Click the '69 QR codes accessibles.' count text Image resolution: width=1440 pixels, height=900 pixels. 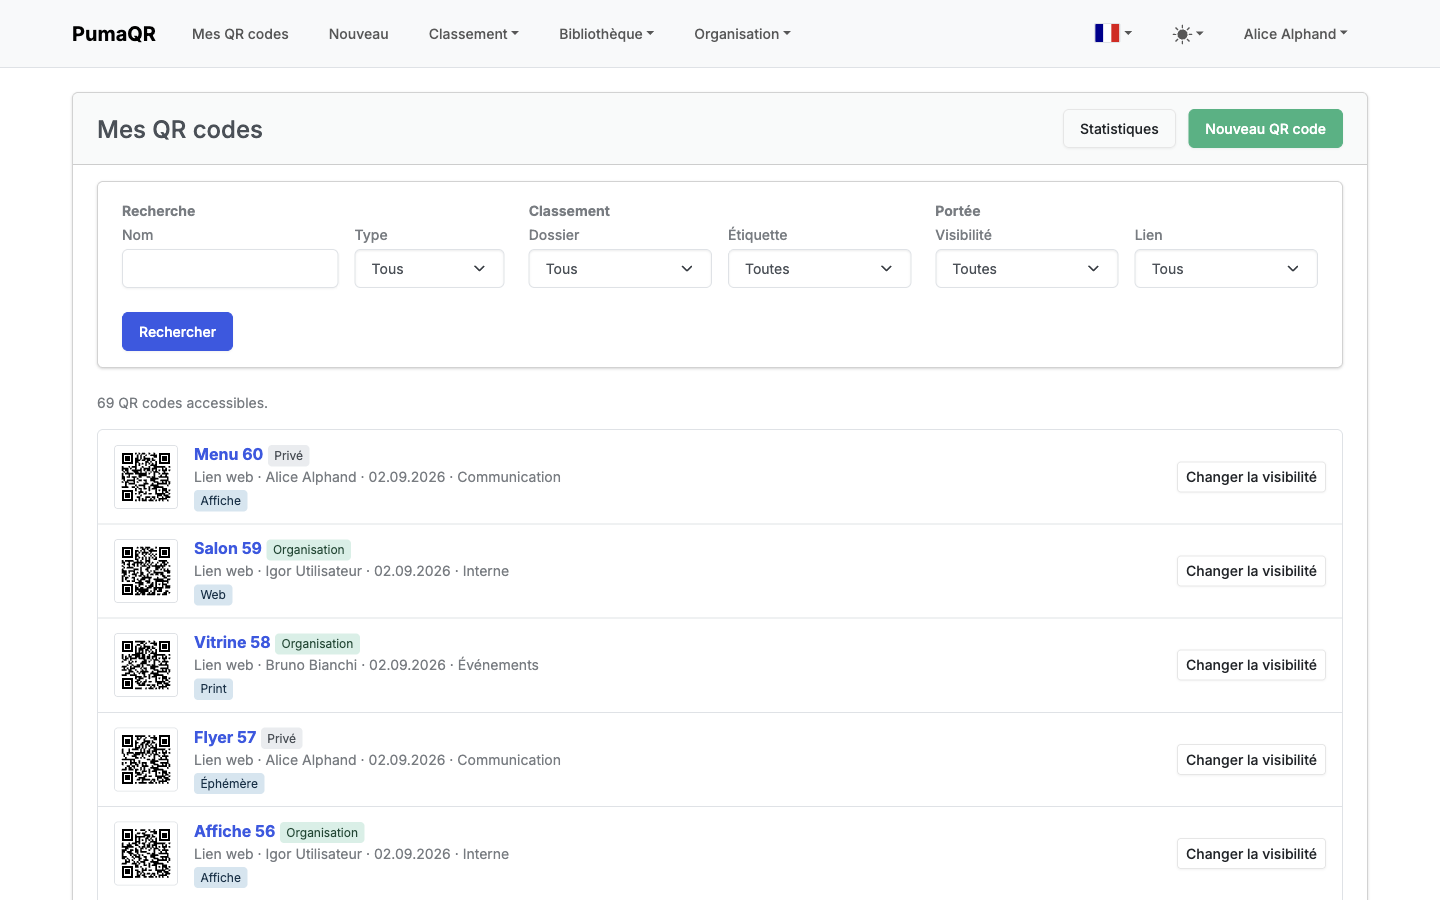pos(182,403)
